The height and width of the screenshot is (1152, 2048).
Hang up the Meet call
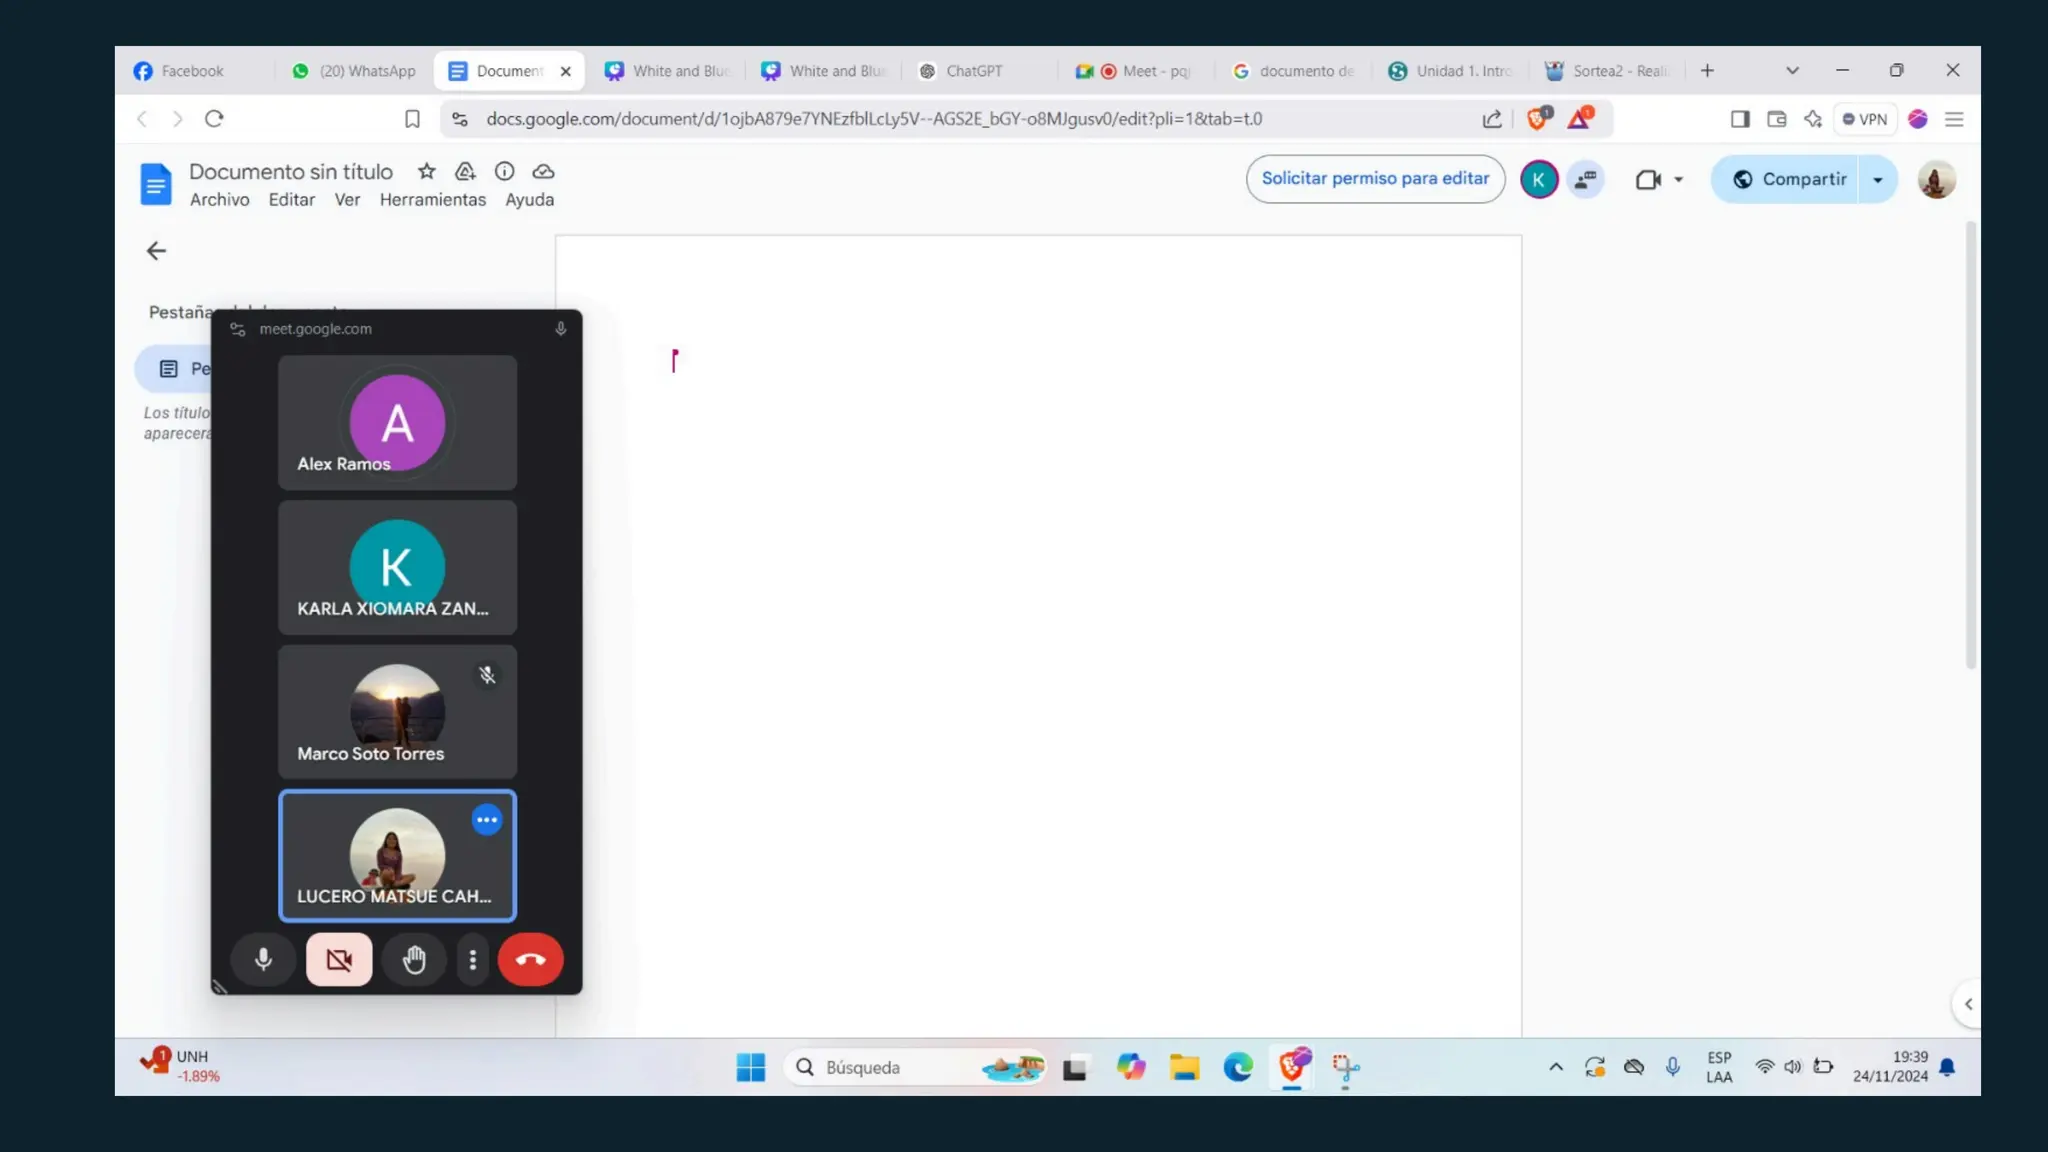tap(530, 959)
